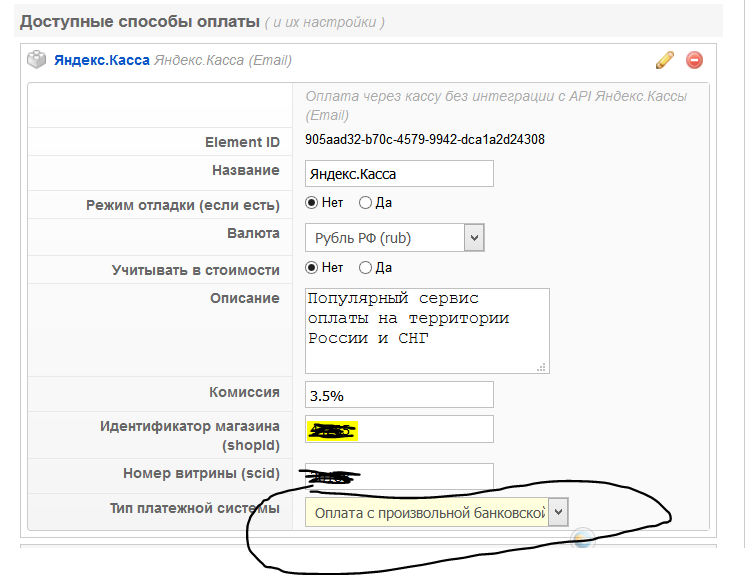Click the gray 'Яндекс.Касса (Email)' subtitle

223,60
